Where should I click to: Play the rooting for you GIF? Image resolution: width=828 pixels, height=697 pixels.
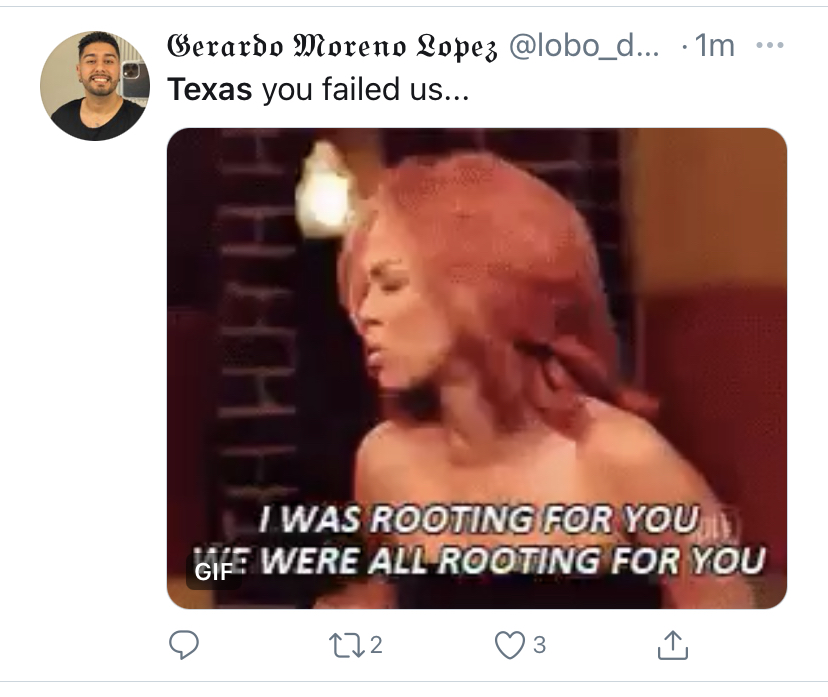(x=477, y=368)
